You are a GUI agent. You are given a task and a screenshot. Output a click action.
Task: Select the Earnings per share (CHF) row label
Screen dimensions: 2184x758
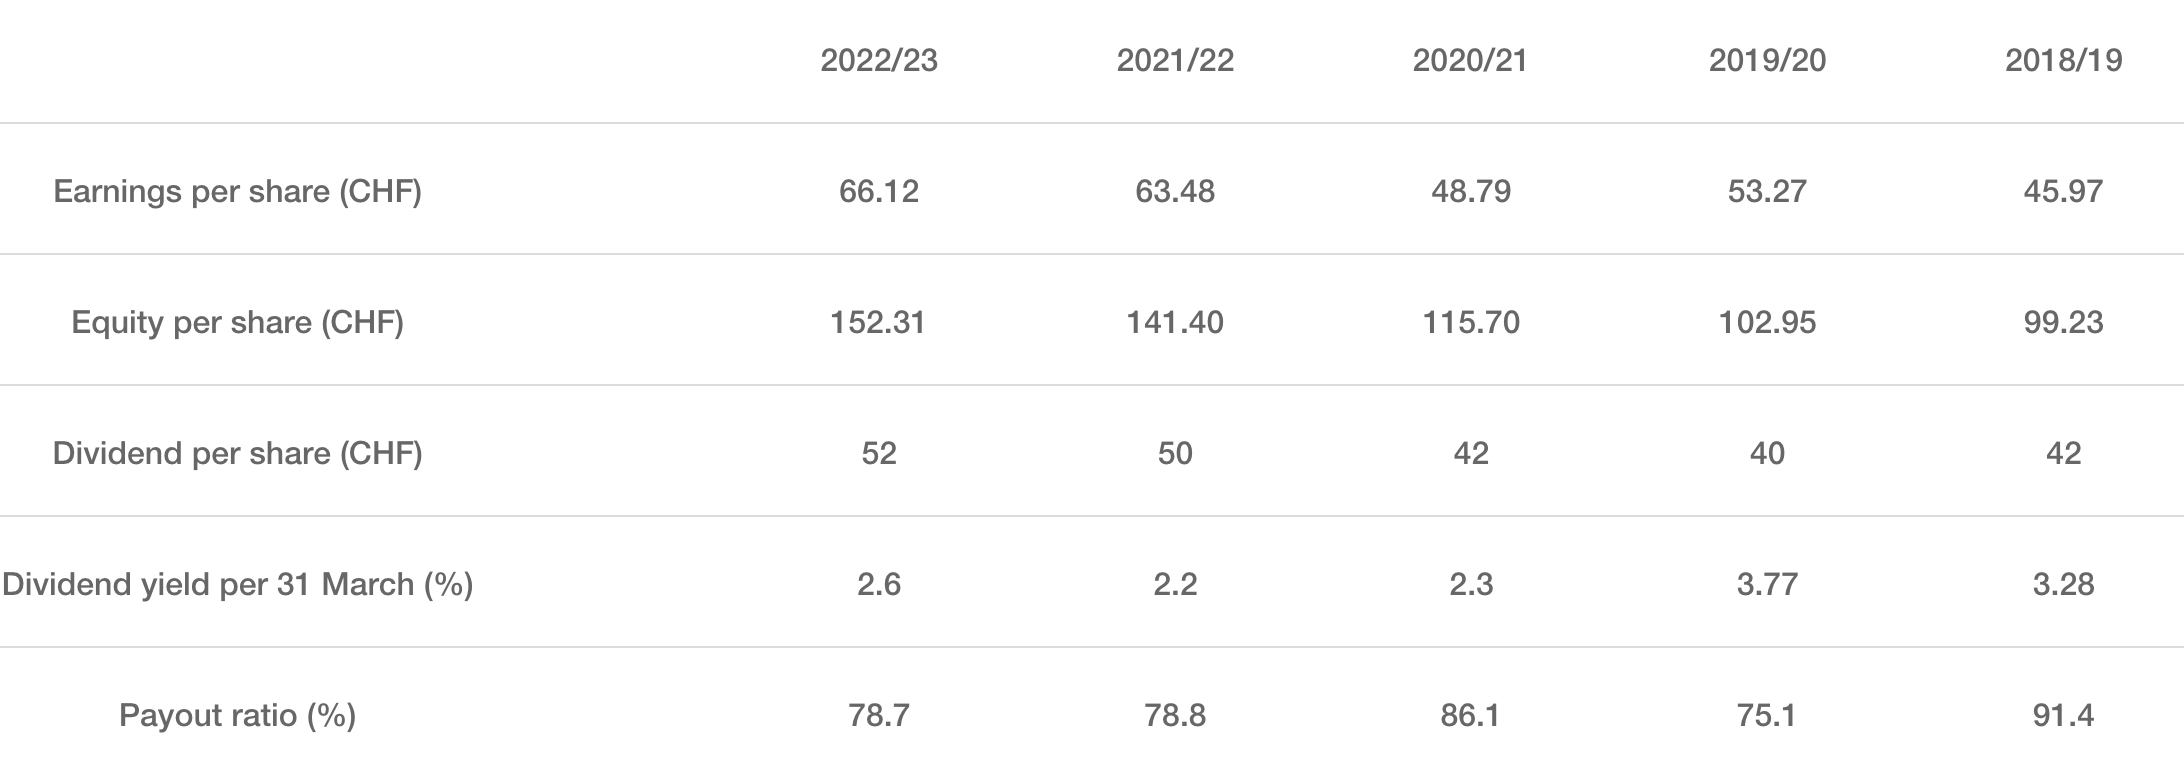pos(237,191)
